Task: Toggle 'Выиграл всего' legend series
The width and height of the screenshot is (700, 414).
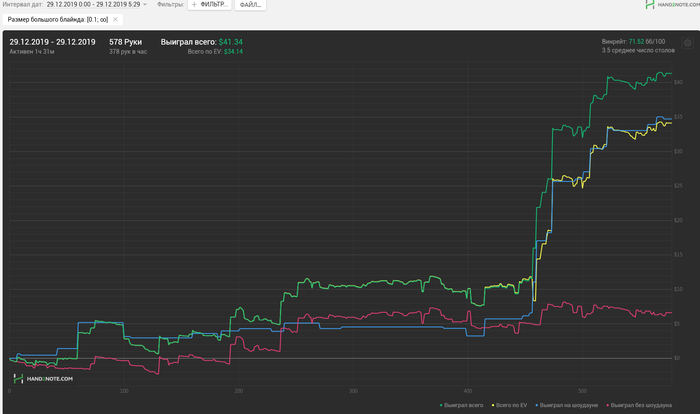Action: [463, 405]
